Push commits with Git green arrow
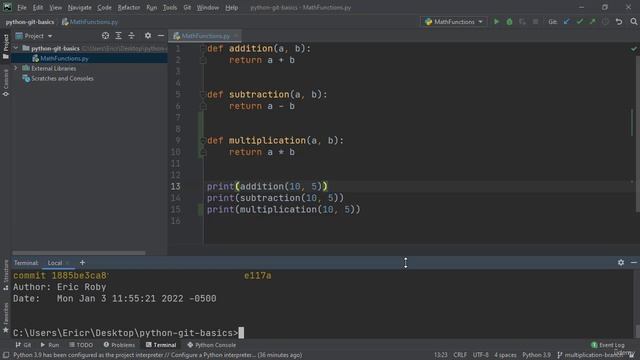 tap(592, 22)
